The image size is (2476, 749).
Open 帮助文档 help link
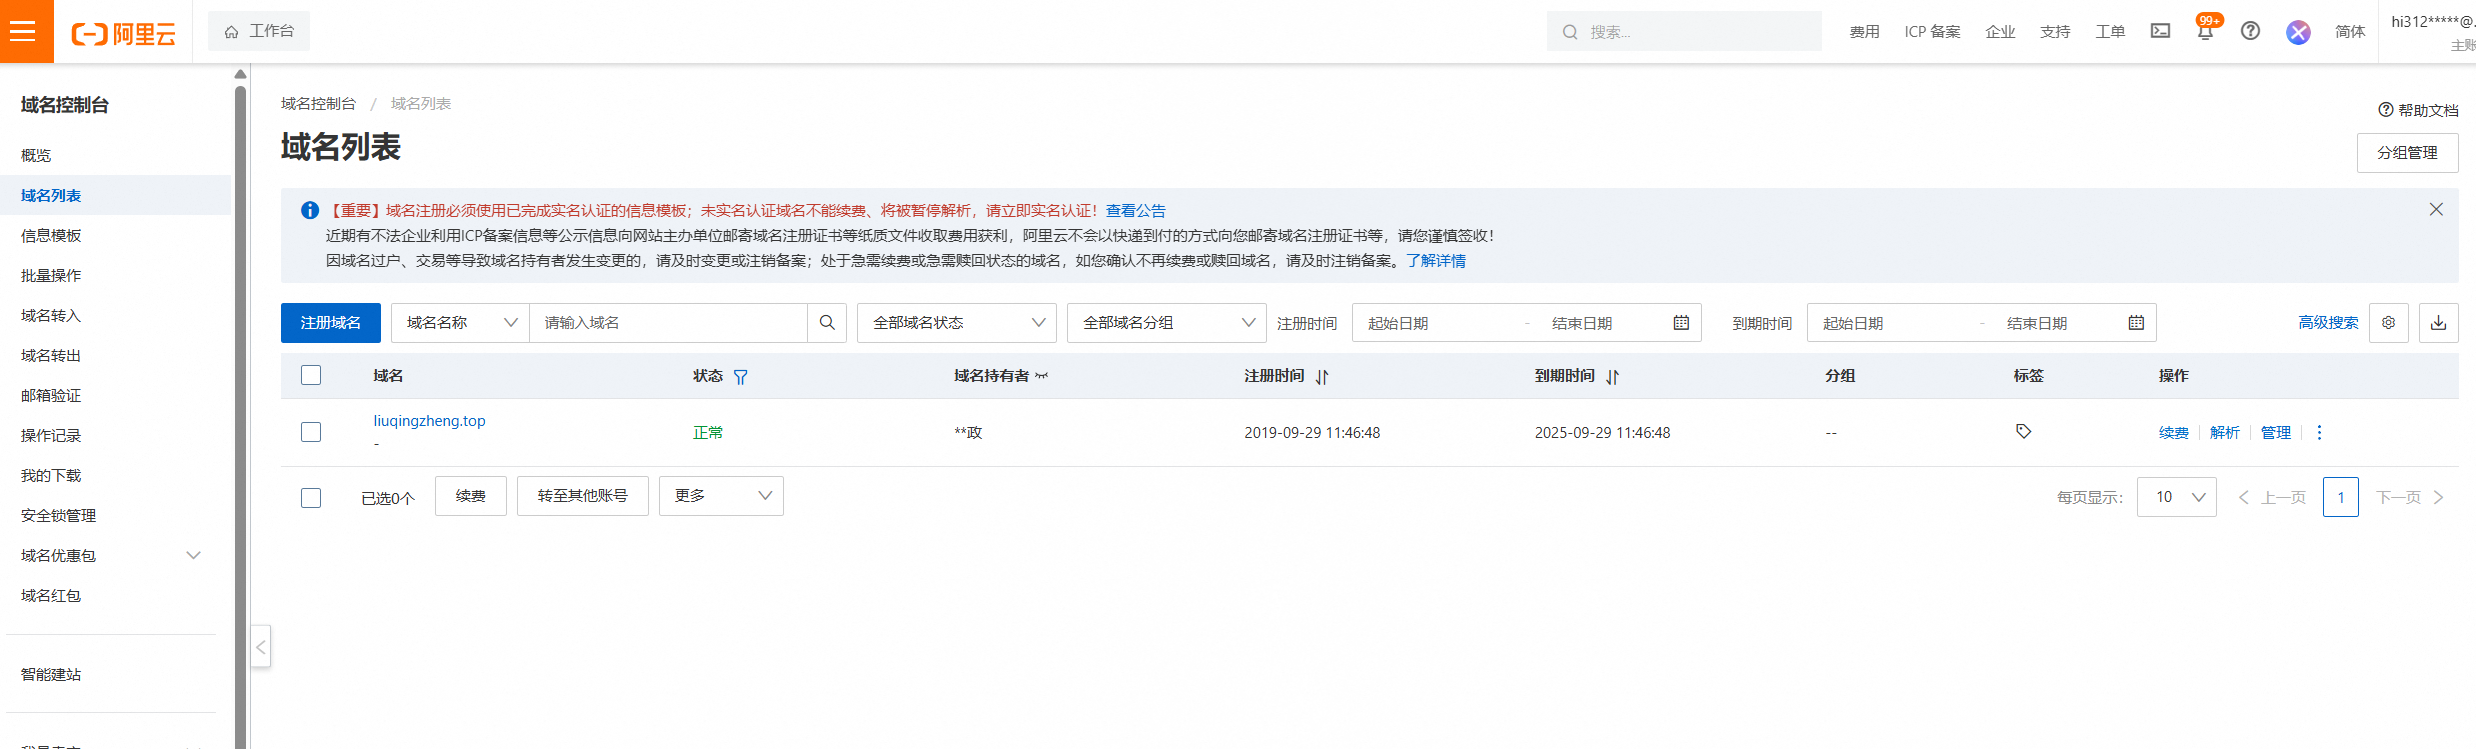pyautogui.click(x=2418, y=110)
